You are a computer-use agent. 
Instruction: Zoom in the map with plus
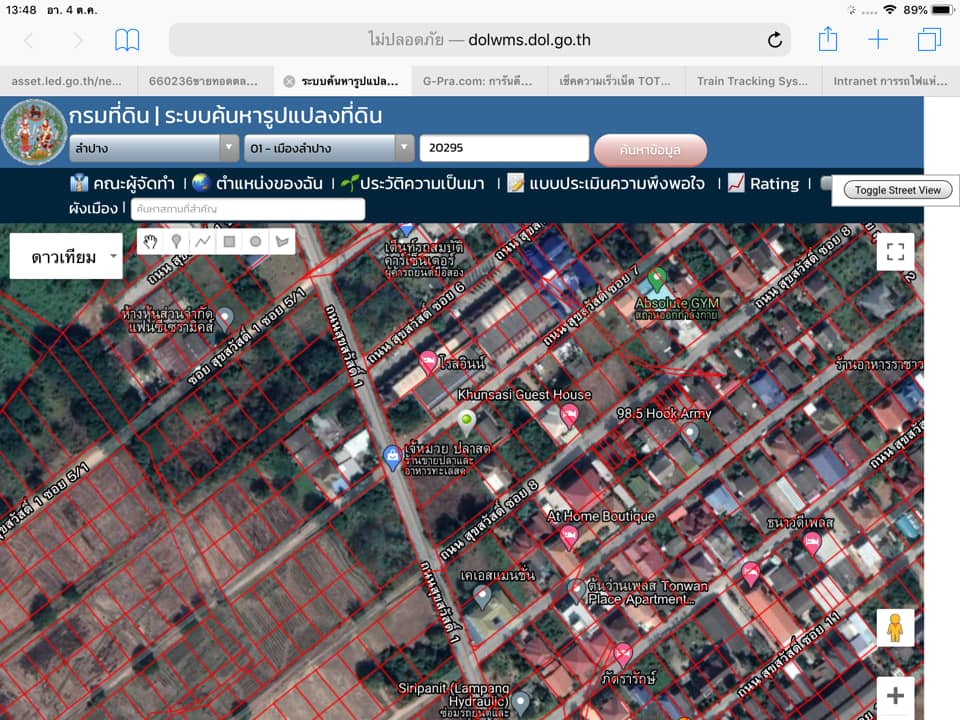coord(895,696)
